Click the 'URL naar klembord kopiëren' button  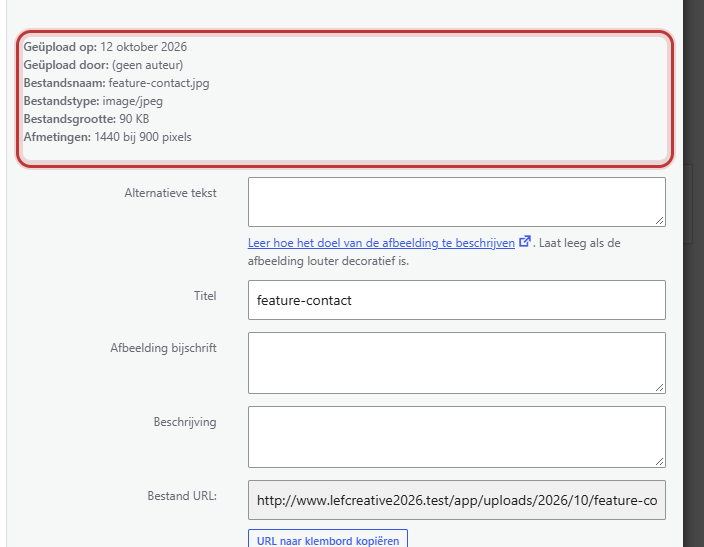pos(328,540)
